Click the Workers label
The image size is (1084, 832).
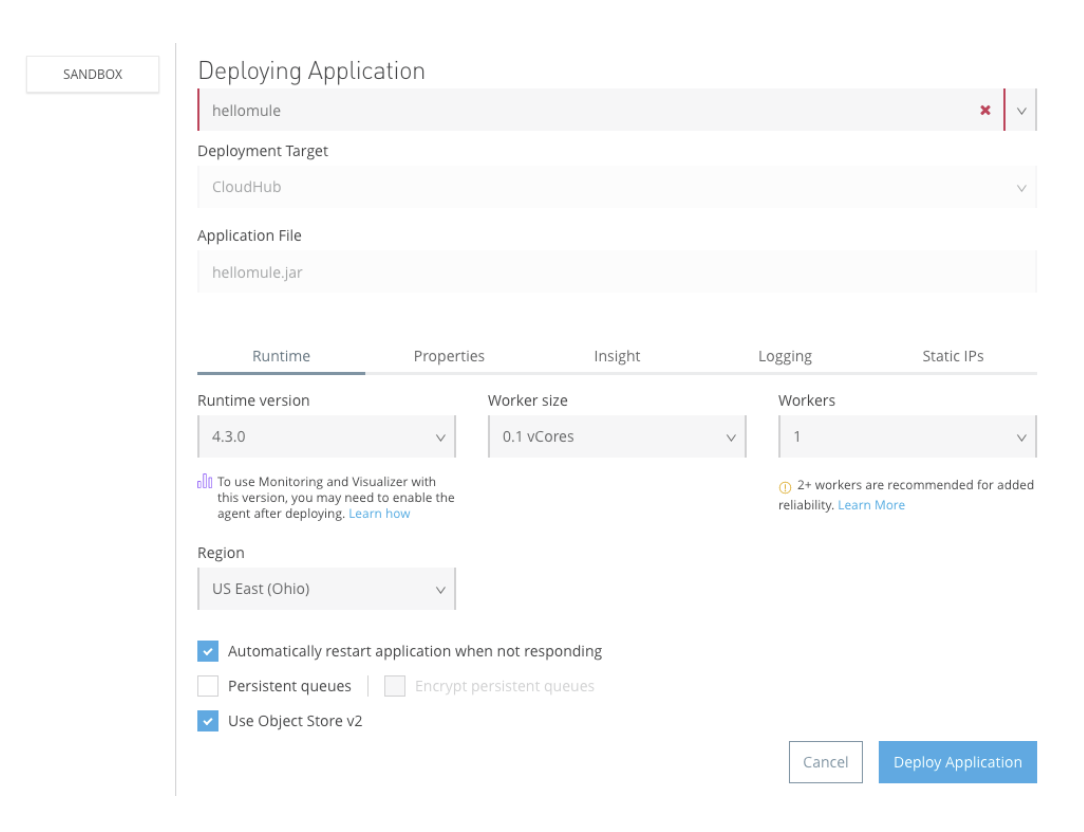807,400
